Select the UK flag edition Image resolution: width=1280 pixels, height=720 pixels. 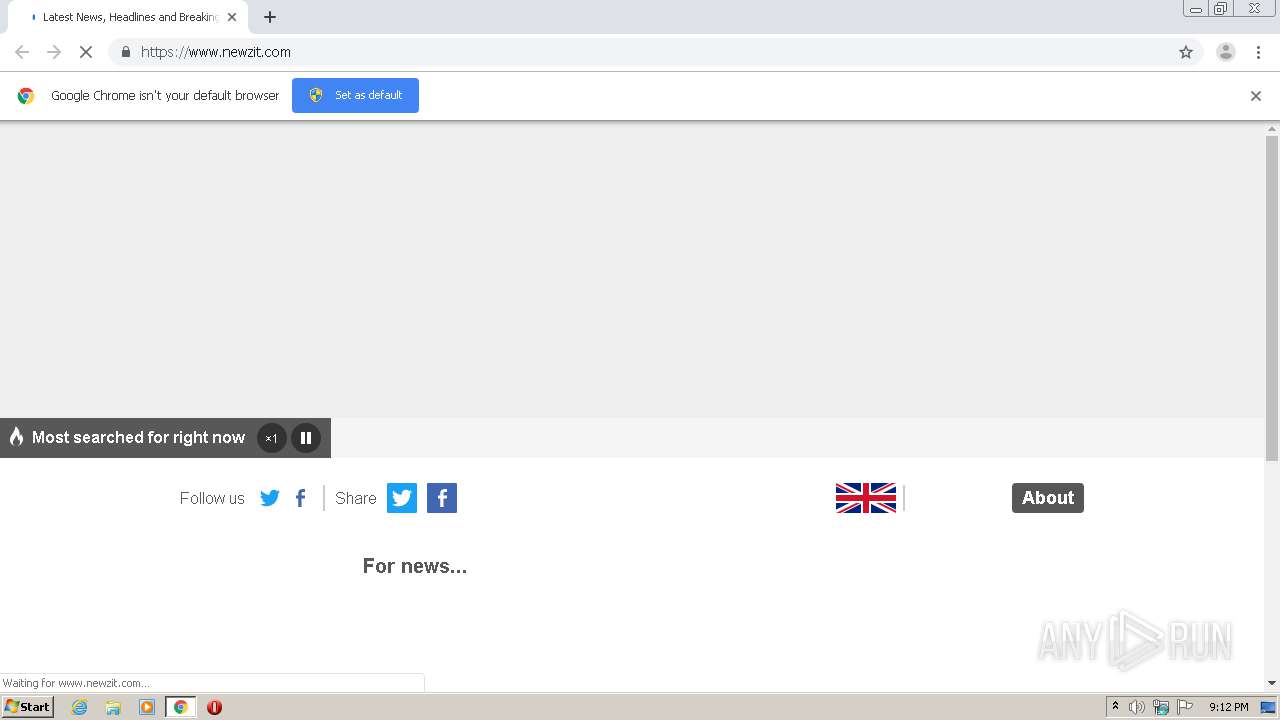coord(866,498)
